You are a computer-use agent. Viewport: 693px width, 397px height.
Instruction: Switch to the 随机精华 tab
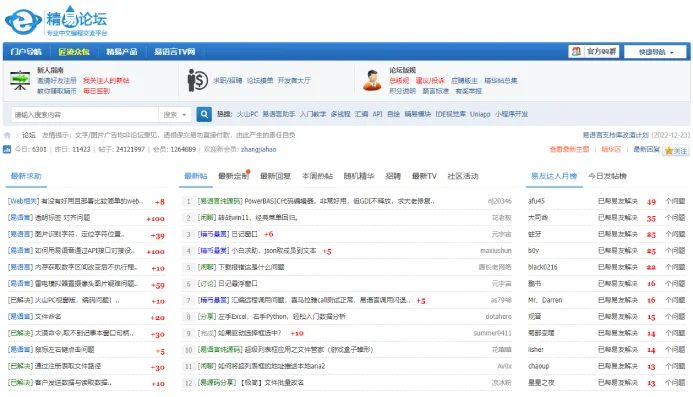click(359, 176)
